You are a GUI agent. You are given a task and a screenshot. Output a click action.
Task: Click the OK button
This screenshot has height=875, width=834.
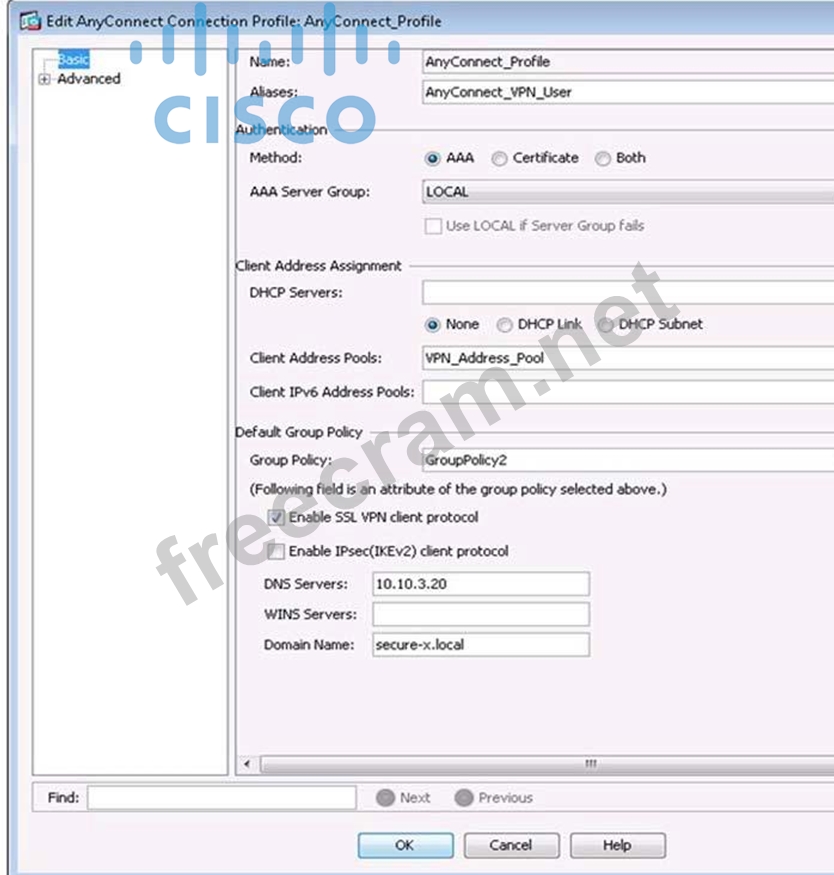404,845
